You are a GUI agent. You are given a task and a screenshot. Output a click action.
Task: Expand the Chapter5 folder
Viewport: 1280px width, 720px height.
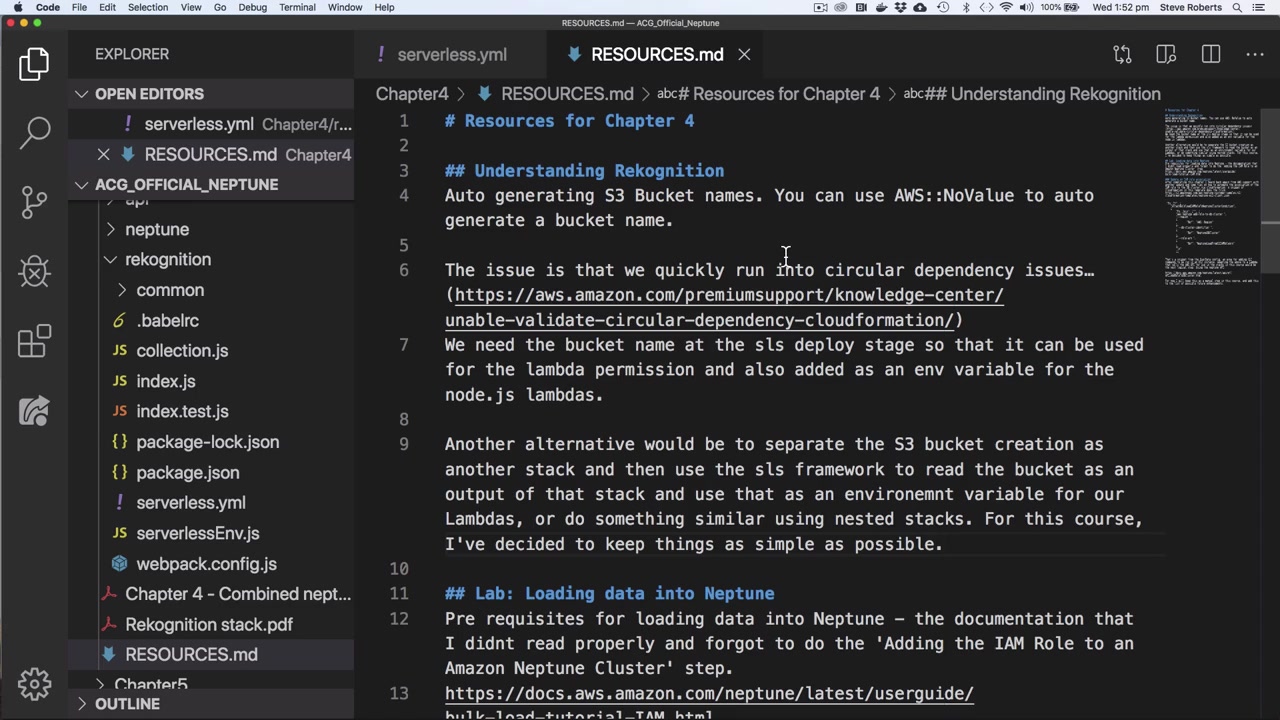point(151,685)
